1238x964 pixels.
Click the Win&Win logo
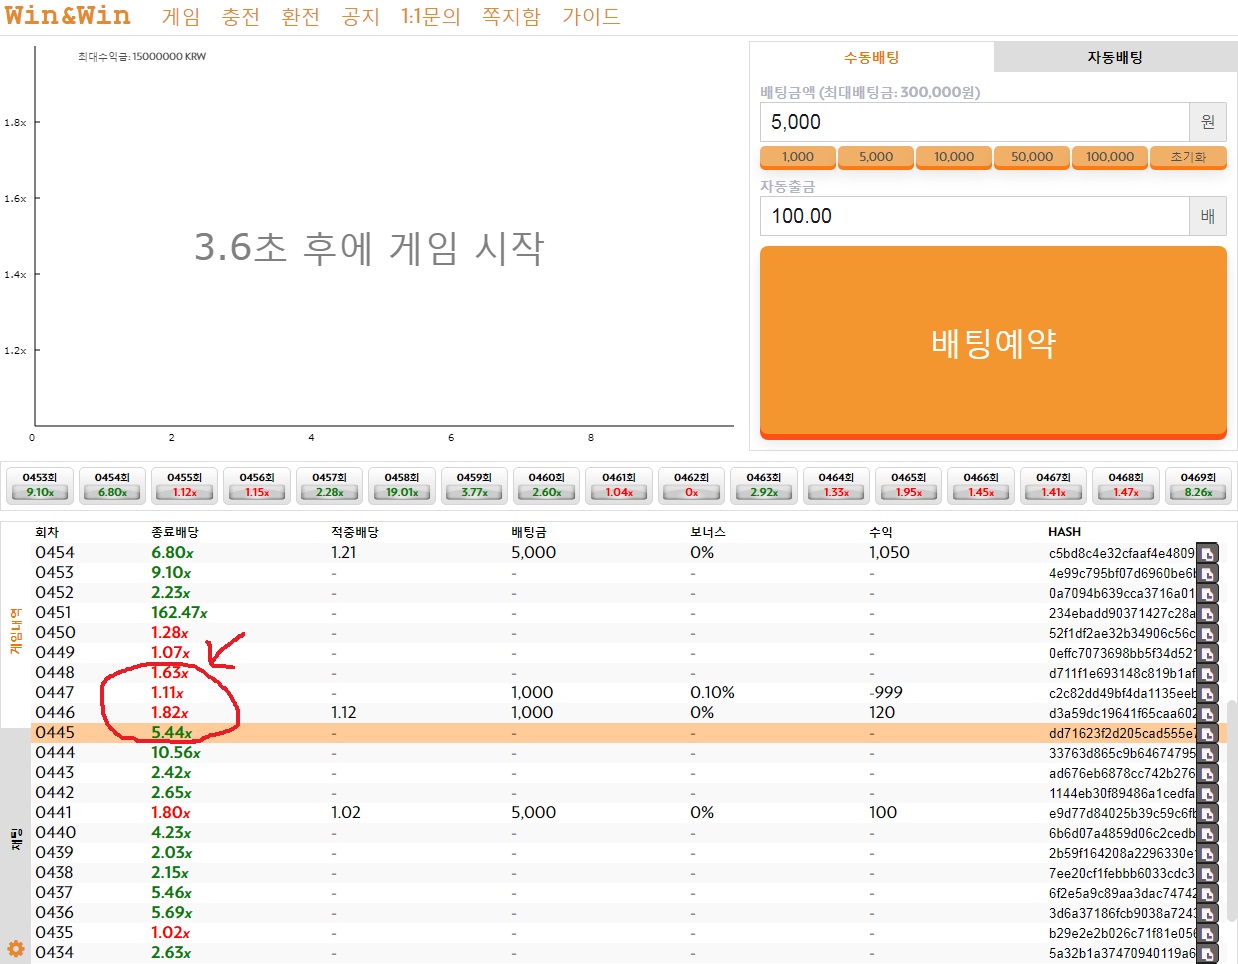(68, 15)
